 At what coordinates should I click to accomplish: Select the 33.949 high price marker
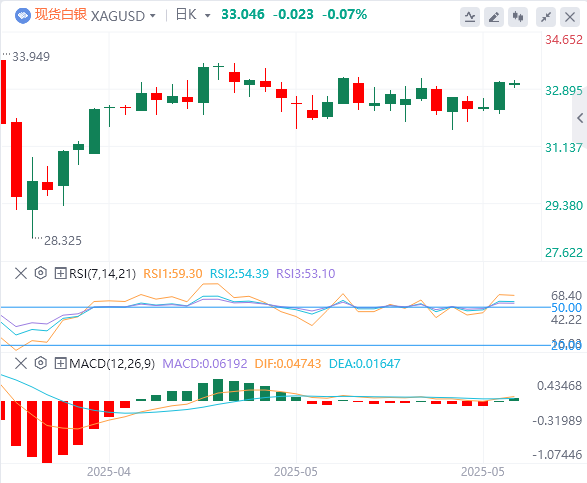(x=31, y=57)
